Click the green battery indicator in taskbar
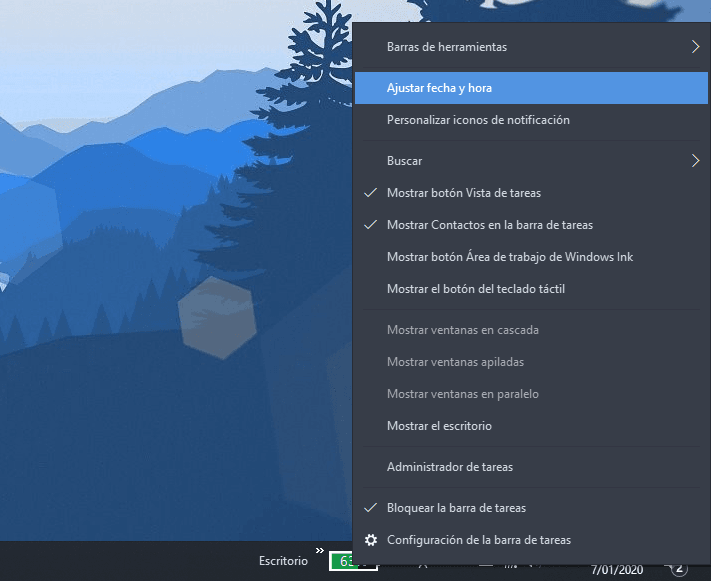The height and width of the screenshot is (581, 711). (341, 561)
